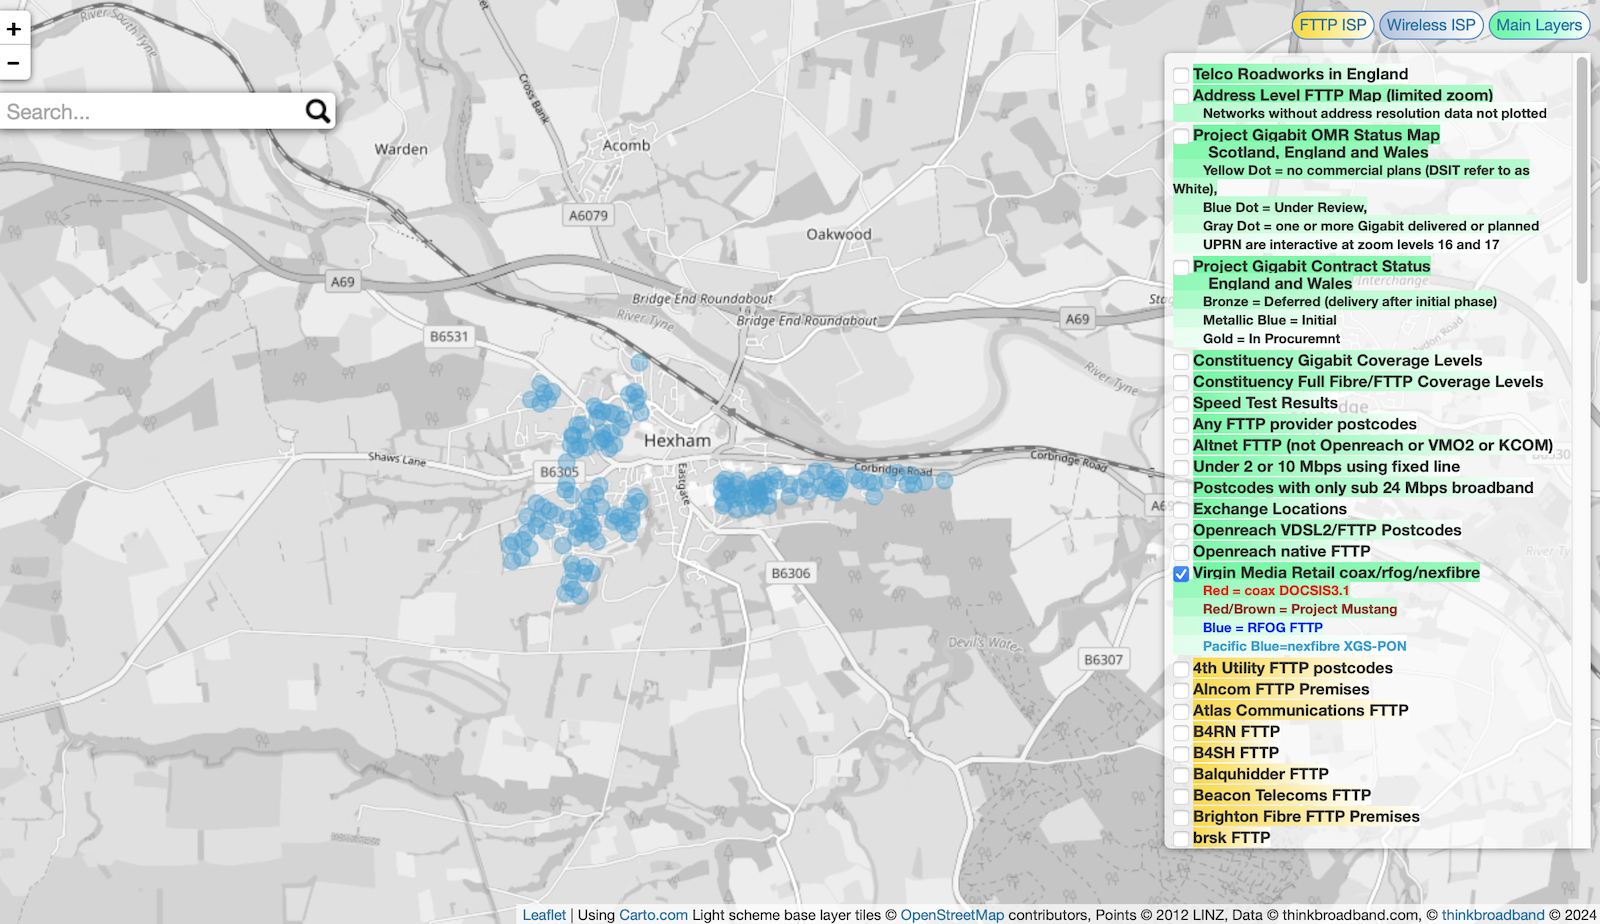The width and height of the screenshot is (1600, 924).
Task: Turn on Exchange Locations layer
Action: 1181,509
